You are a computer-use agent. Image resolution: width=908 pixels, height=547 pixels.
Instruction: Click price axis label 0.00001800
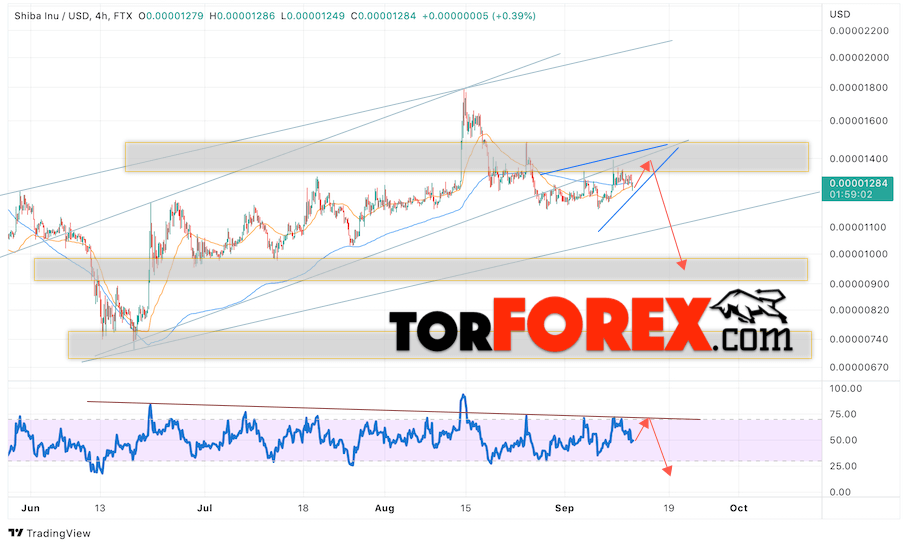859,88
